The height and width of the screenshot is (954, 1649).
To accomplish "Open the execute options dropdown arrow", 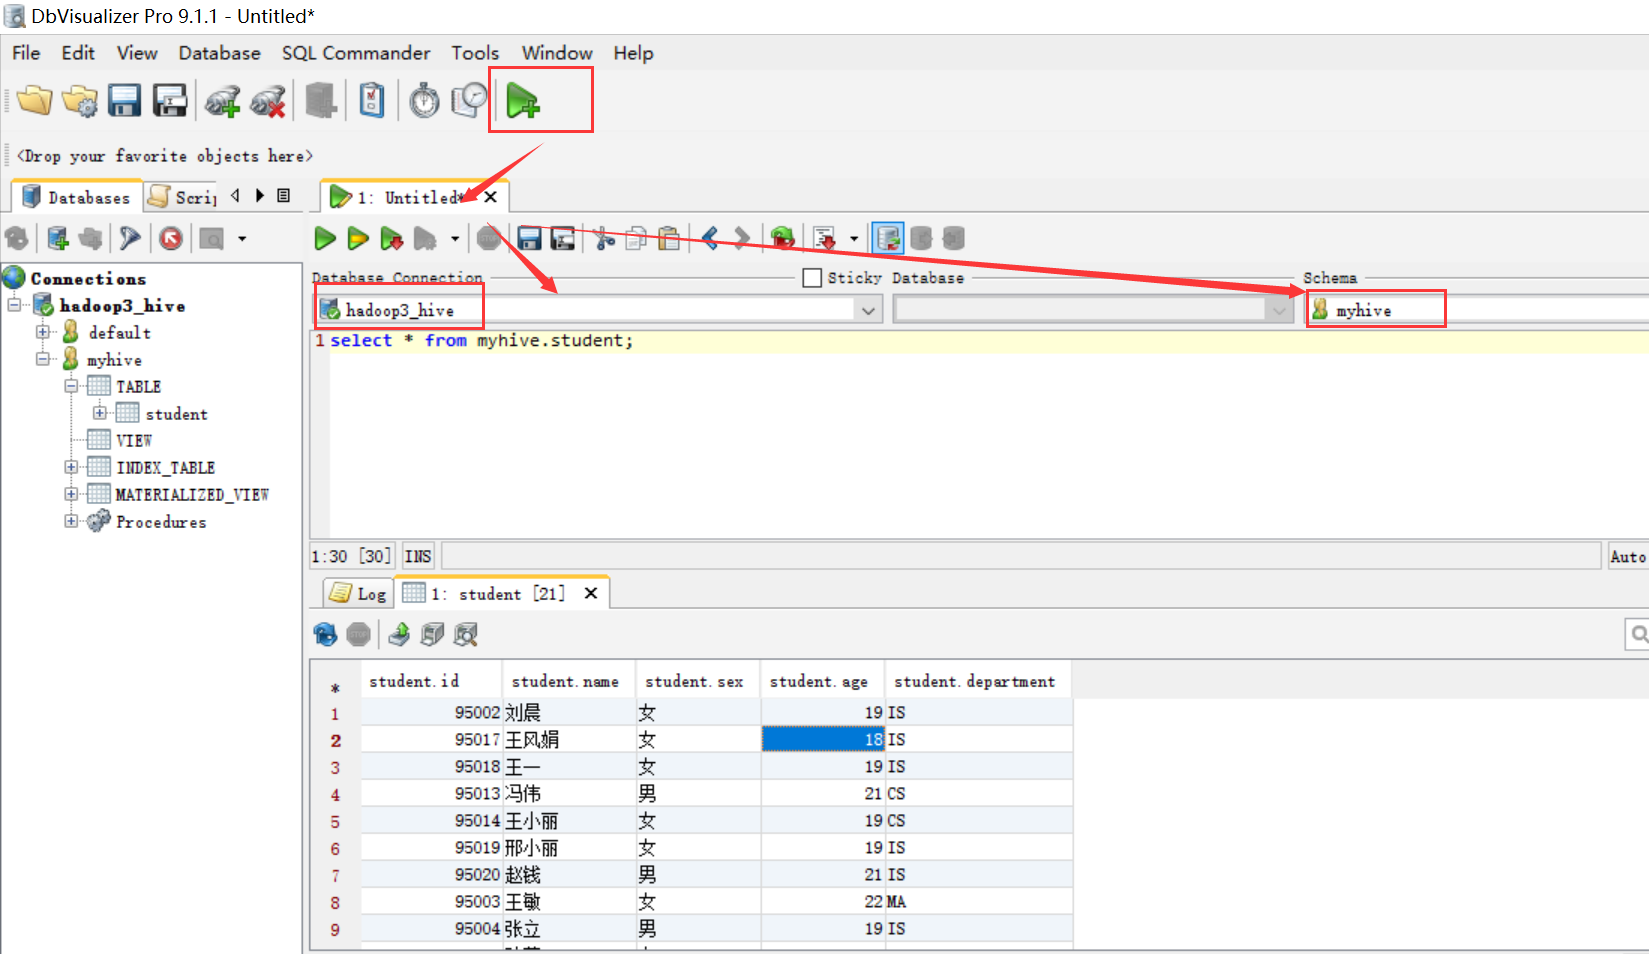I will tap(454, 239).
